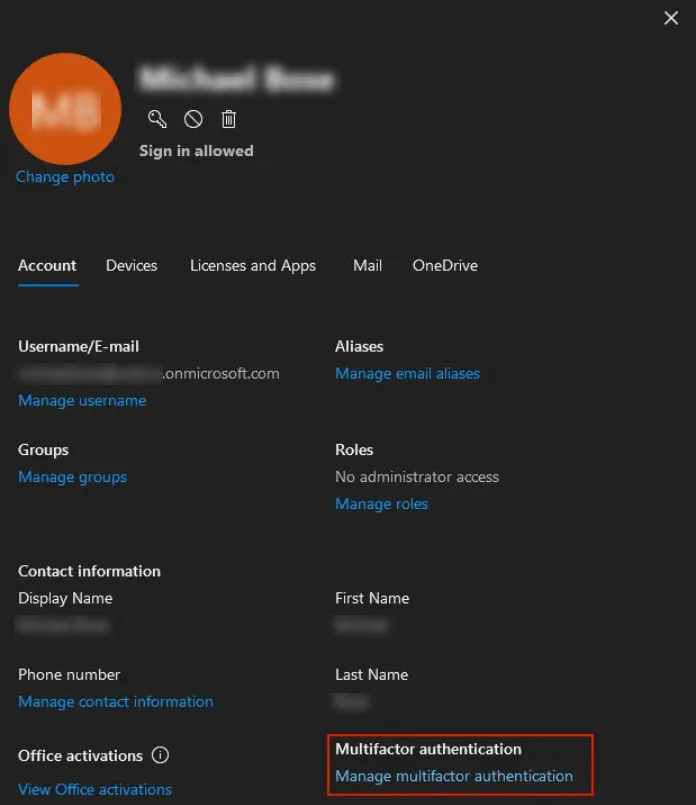Viewport: 696px width, 805px height.
Task: Click Manage contact information link
Action: (115, 702)
